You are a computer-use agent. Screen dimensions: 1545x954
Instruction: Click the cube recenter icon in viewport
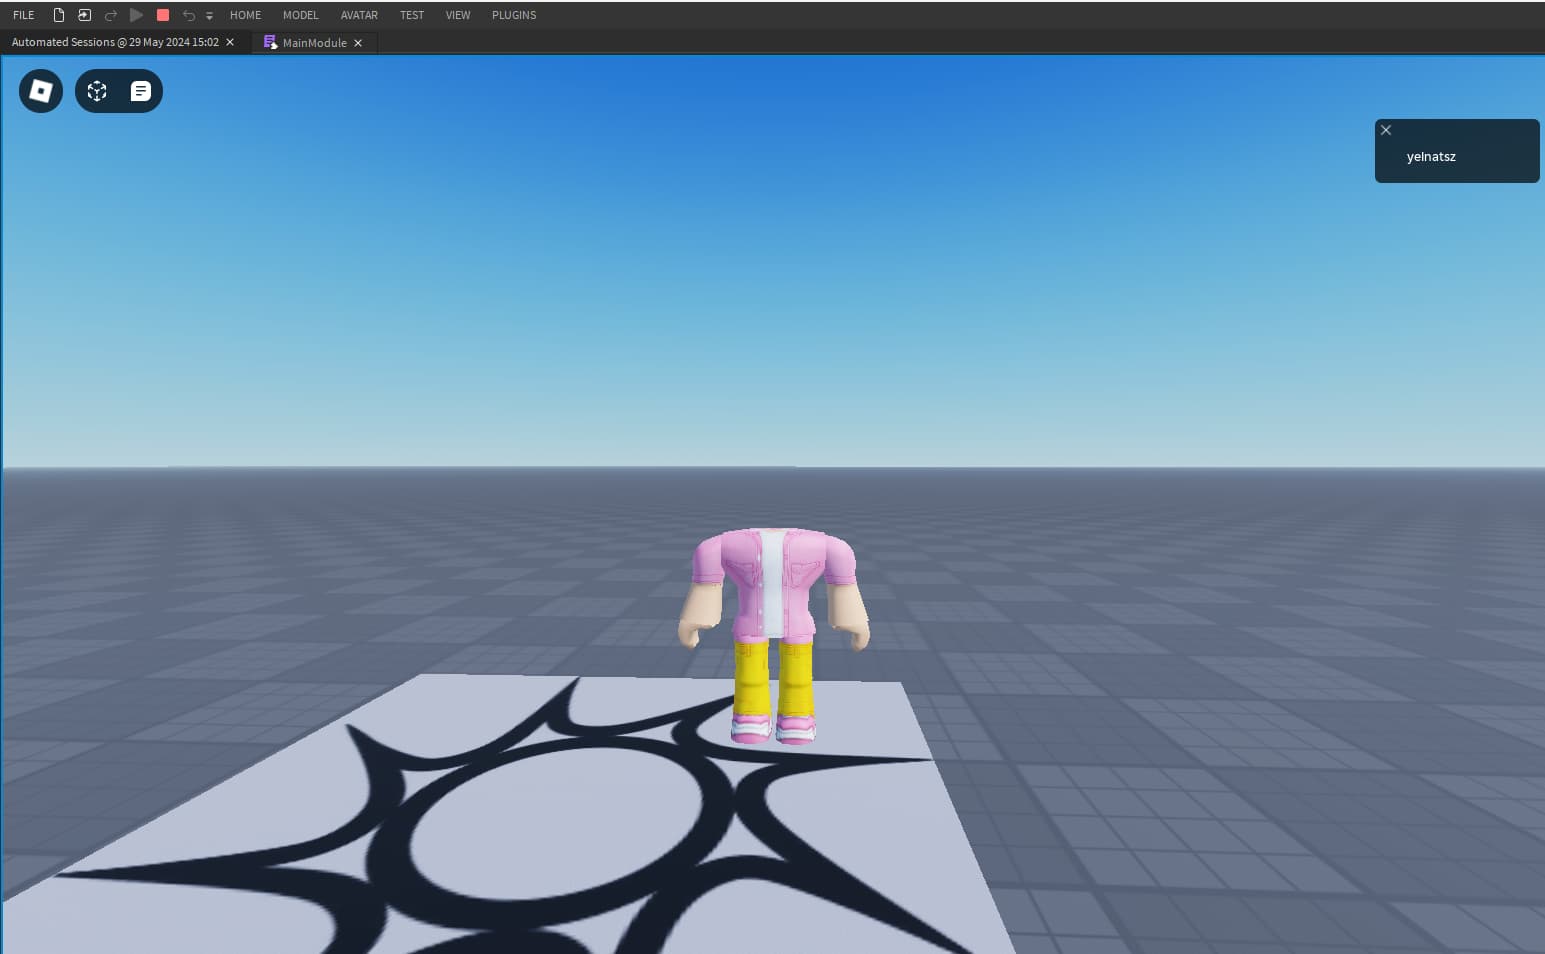(x=97, y=91)
